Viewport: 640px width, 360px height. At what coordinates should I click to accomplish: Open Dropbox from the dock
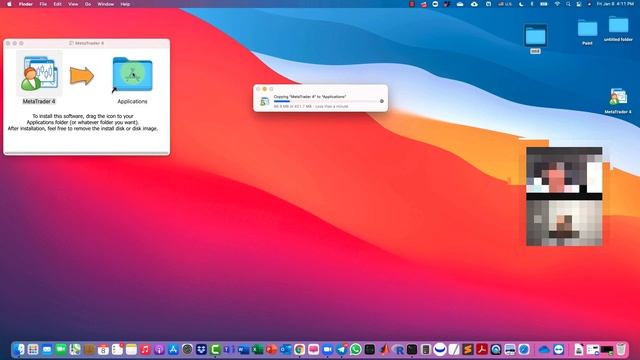[x=201, y=349]
